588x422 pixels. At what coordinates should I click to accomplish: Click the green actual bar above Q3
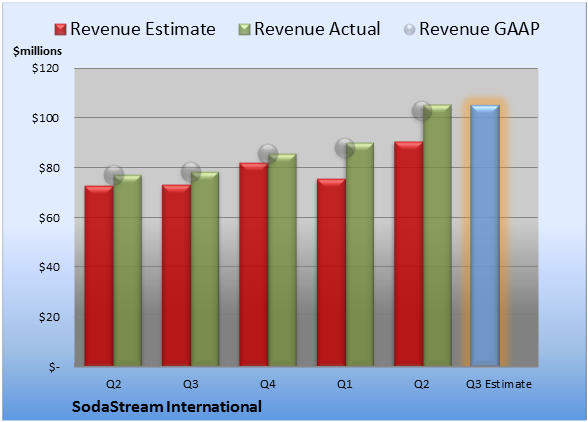(x=205, y=269)
